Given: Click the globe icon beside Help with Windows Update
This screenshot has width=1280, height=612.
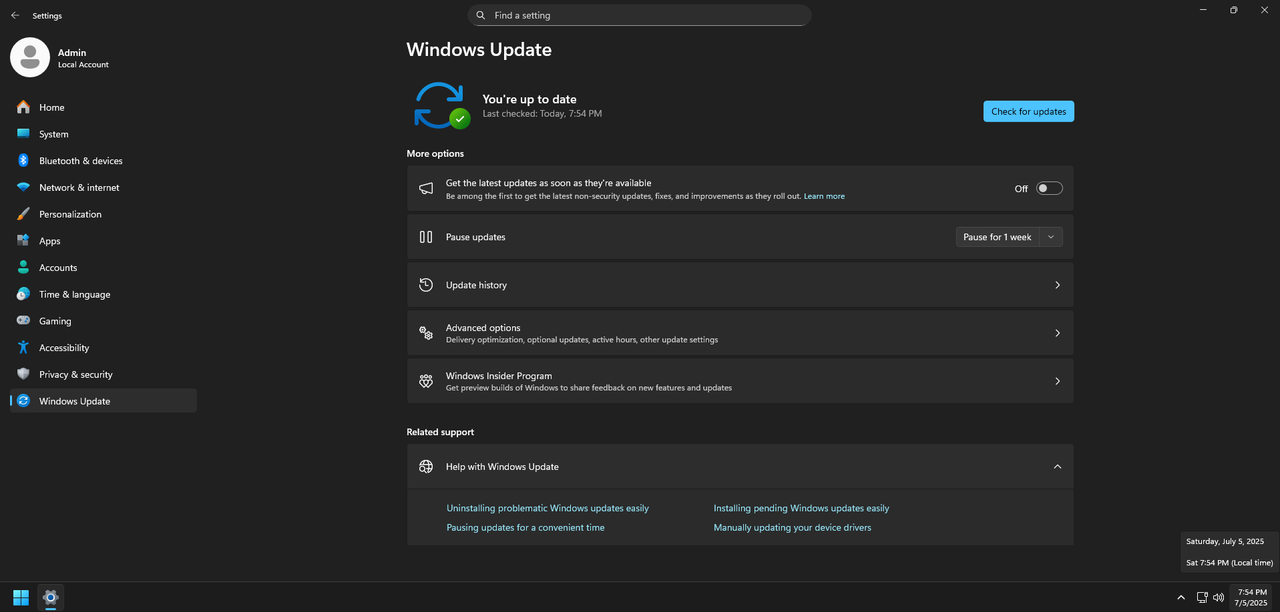Looking at the screenshot, I should pyautogui.click(x=426, y=466).
